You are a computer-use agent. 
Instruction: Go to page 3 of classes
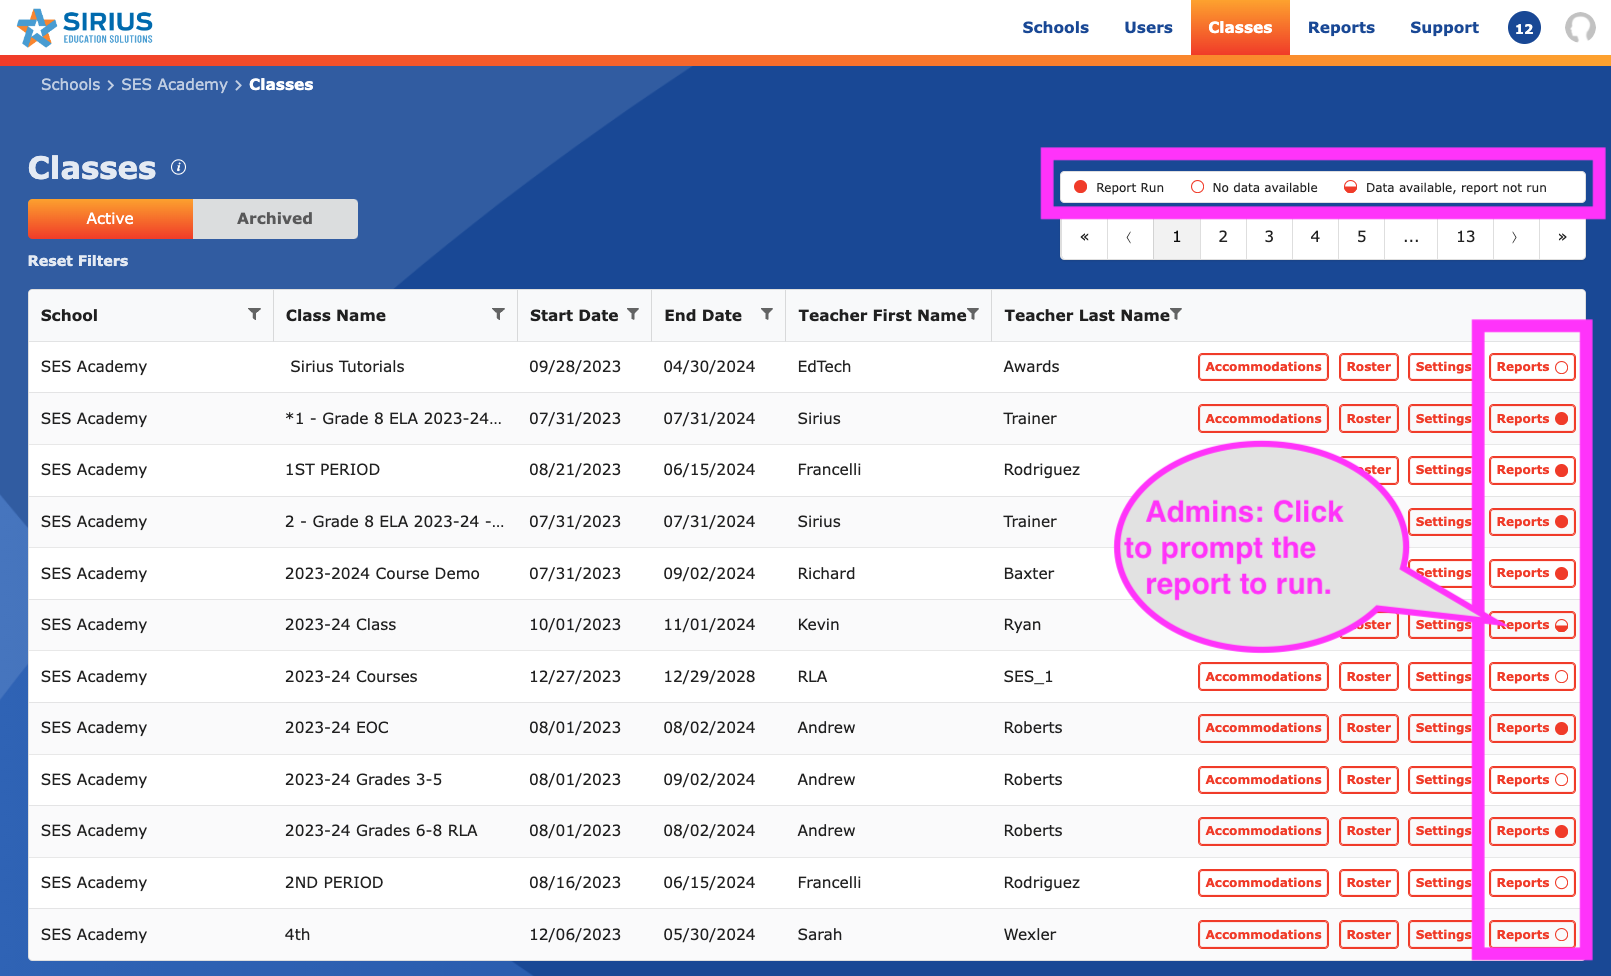[1269, 237]
